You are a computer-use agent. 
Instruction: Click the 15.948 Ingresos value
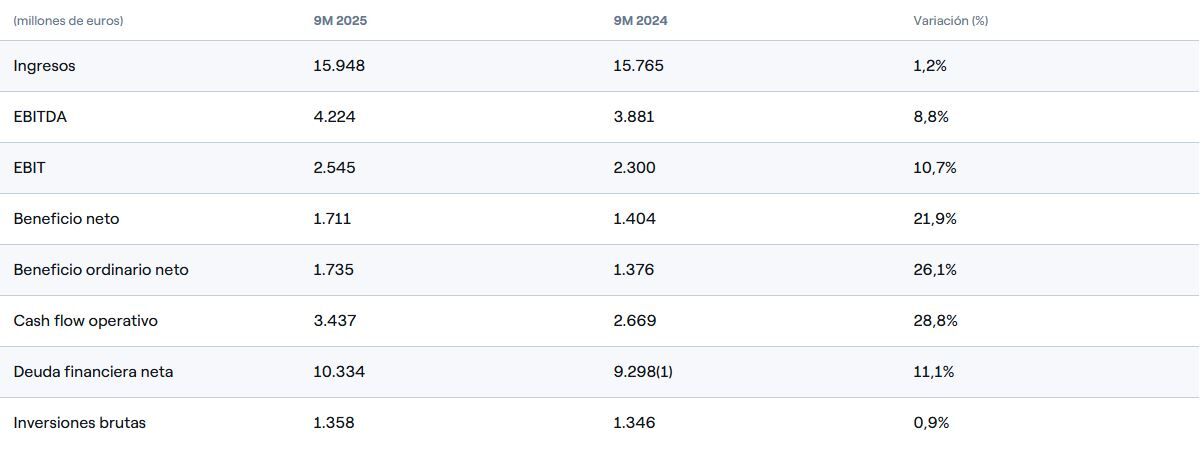(x=338, y=66)
